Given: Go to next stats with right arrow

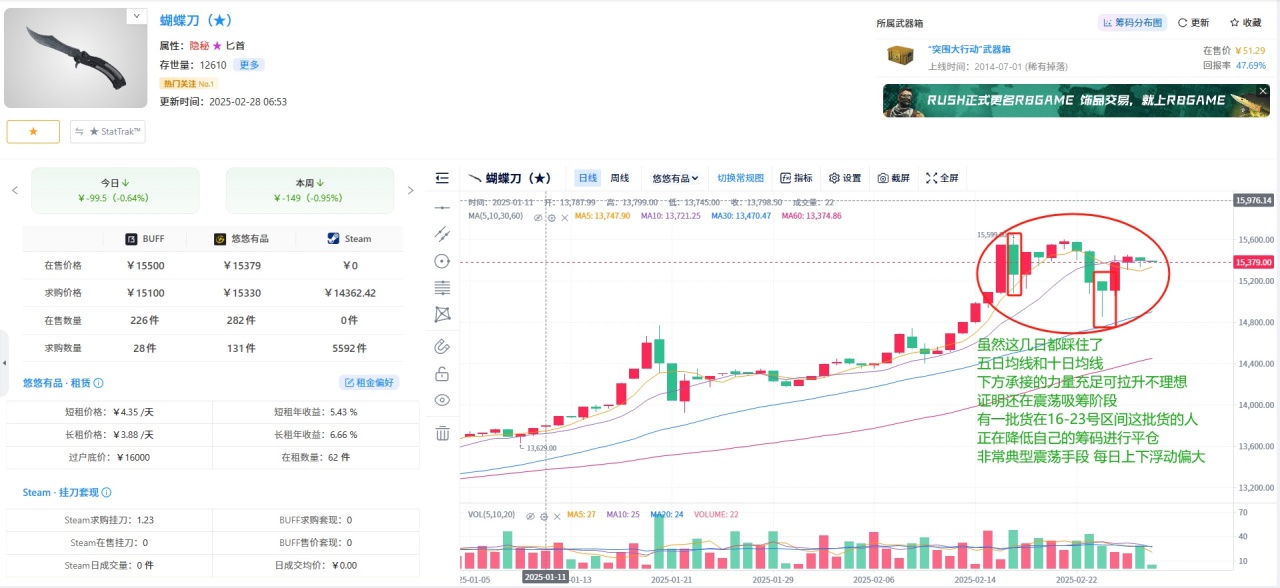Looking at the screenshot, I should 410,190.
